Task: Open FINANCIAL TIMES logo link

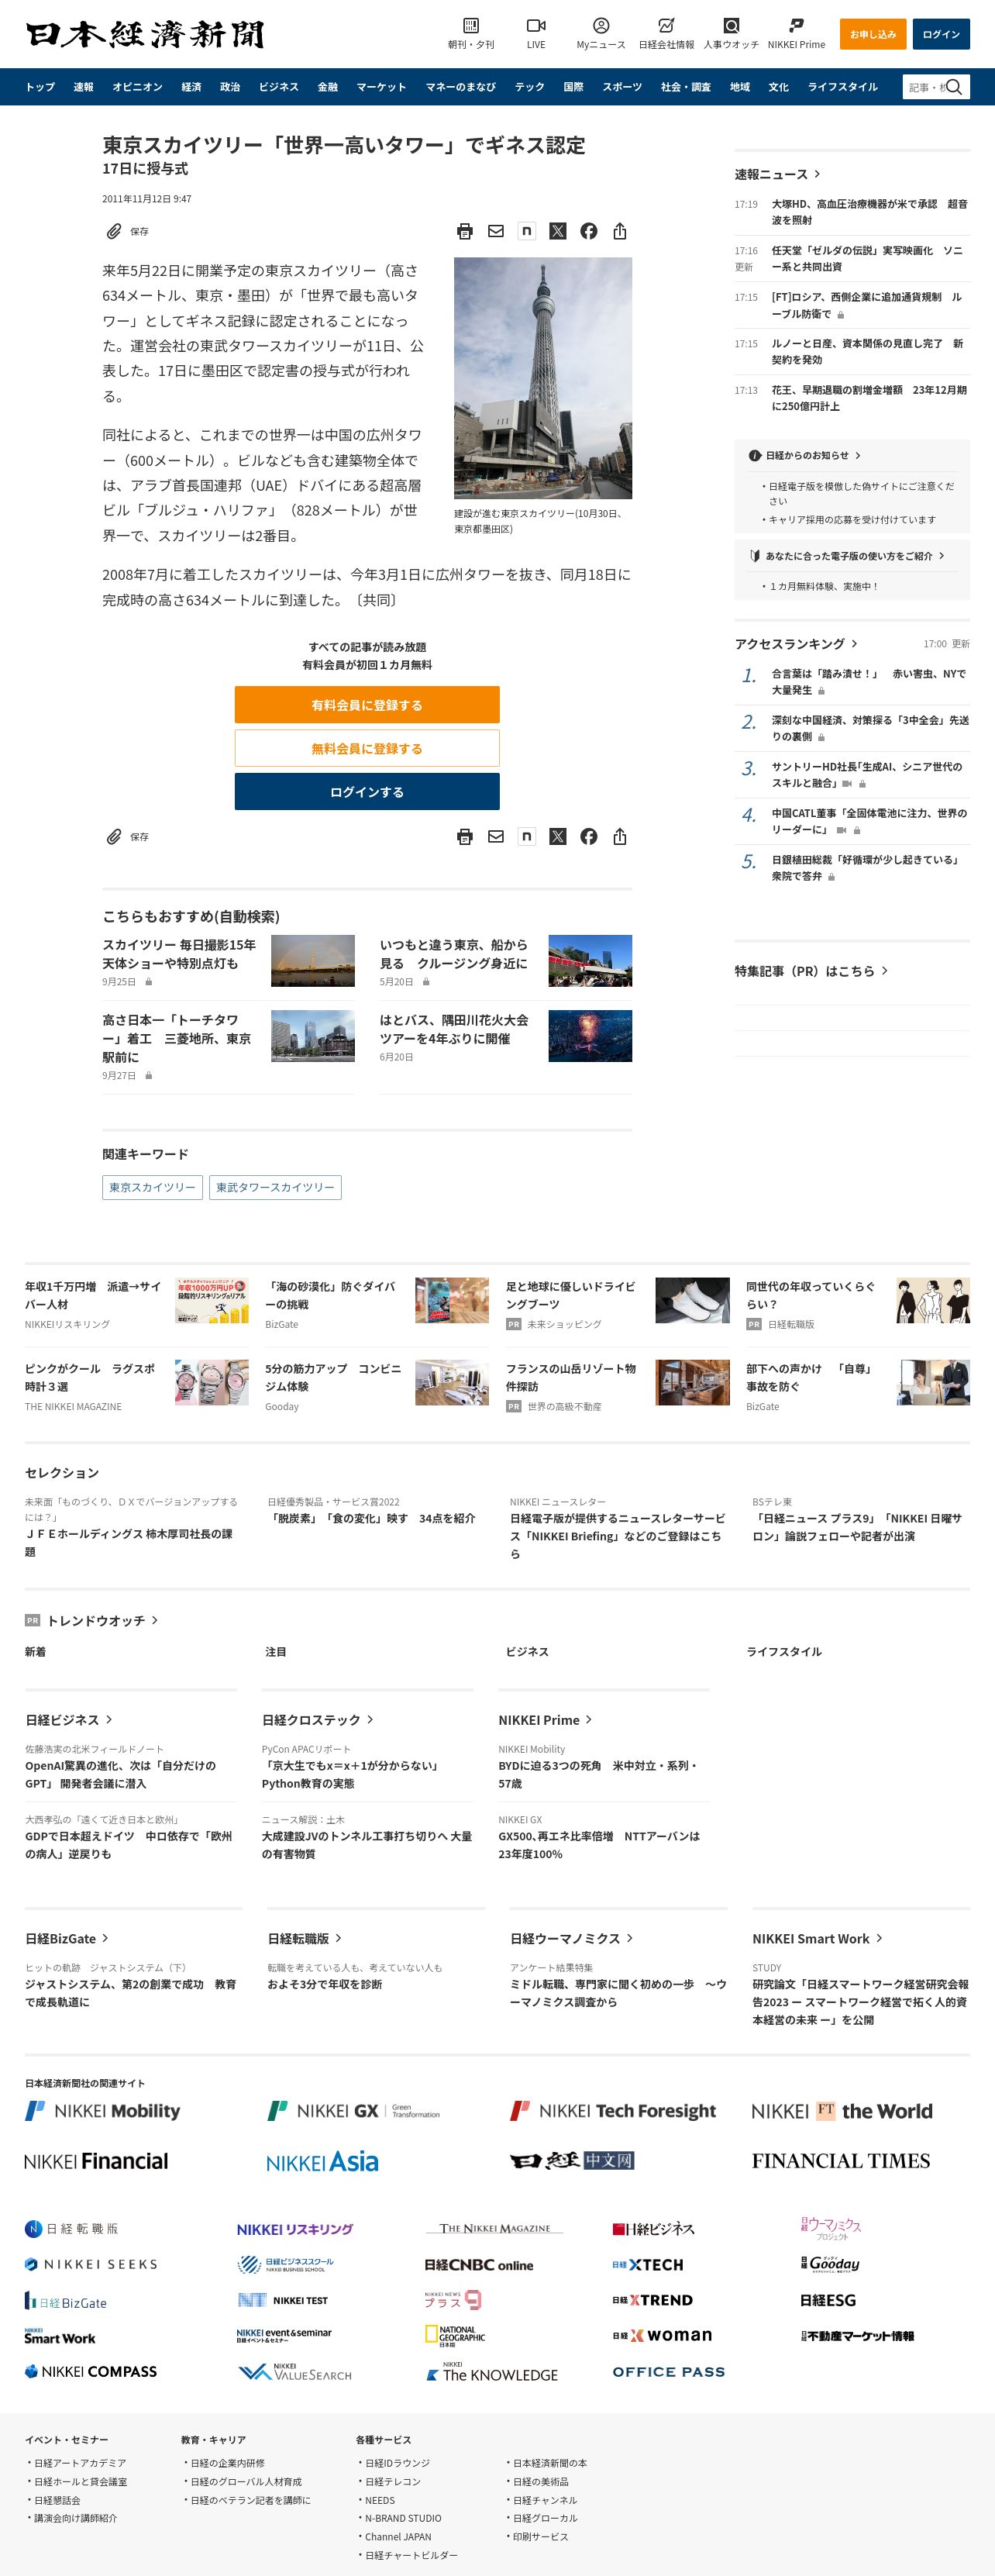Action: [x=841, y=2161]
